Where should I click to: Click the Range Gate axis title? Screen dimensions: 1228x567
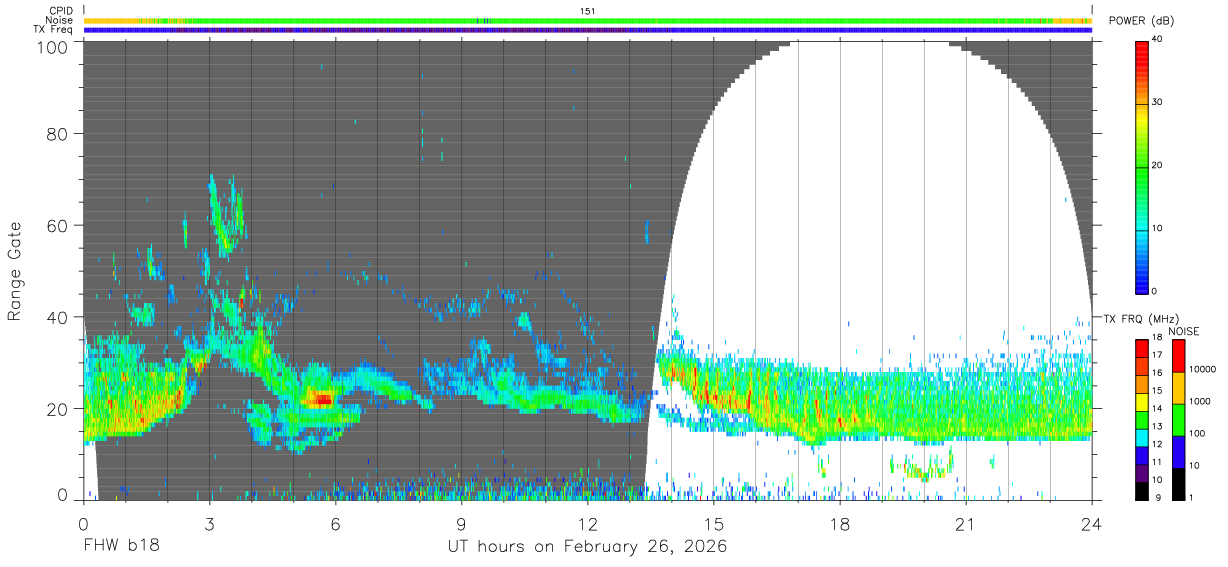coord(15,271)
